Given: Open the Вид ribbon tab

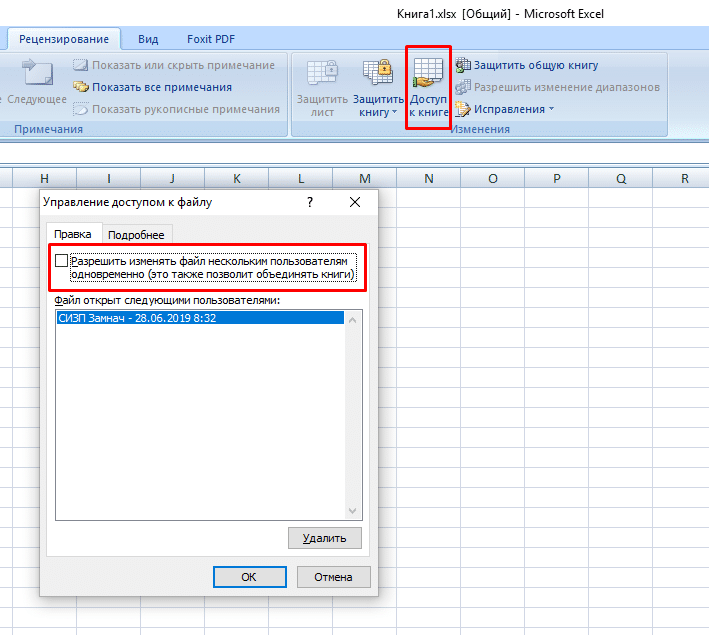Looking at the screenshot, I should 148,39.
